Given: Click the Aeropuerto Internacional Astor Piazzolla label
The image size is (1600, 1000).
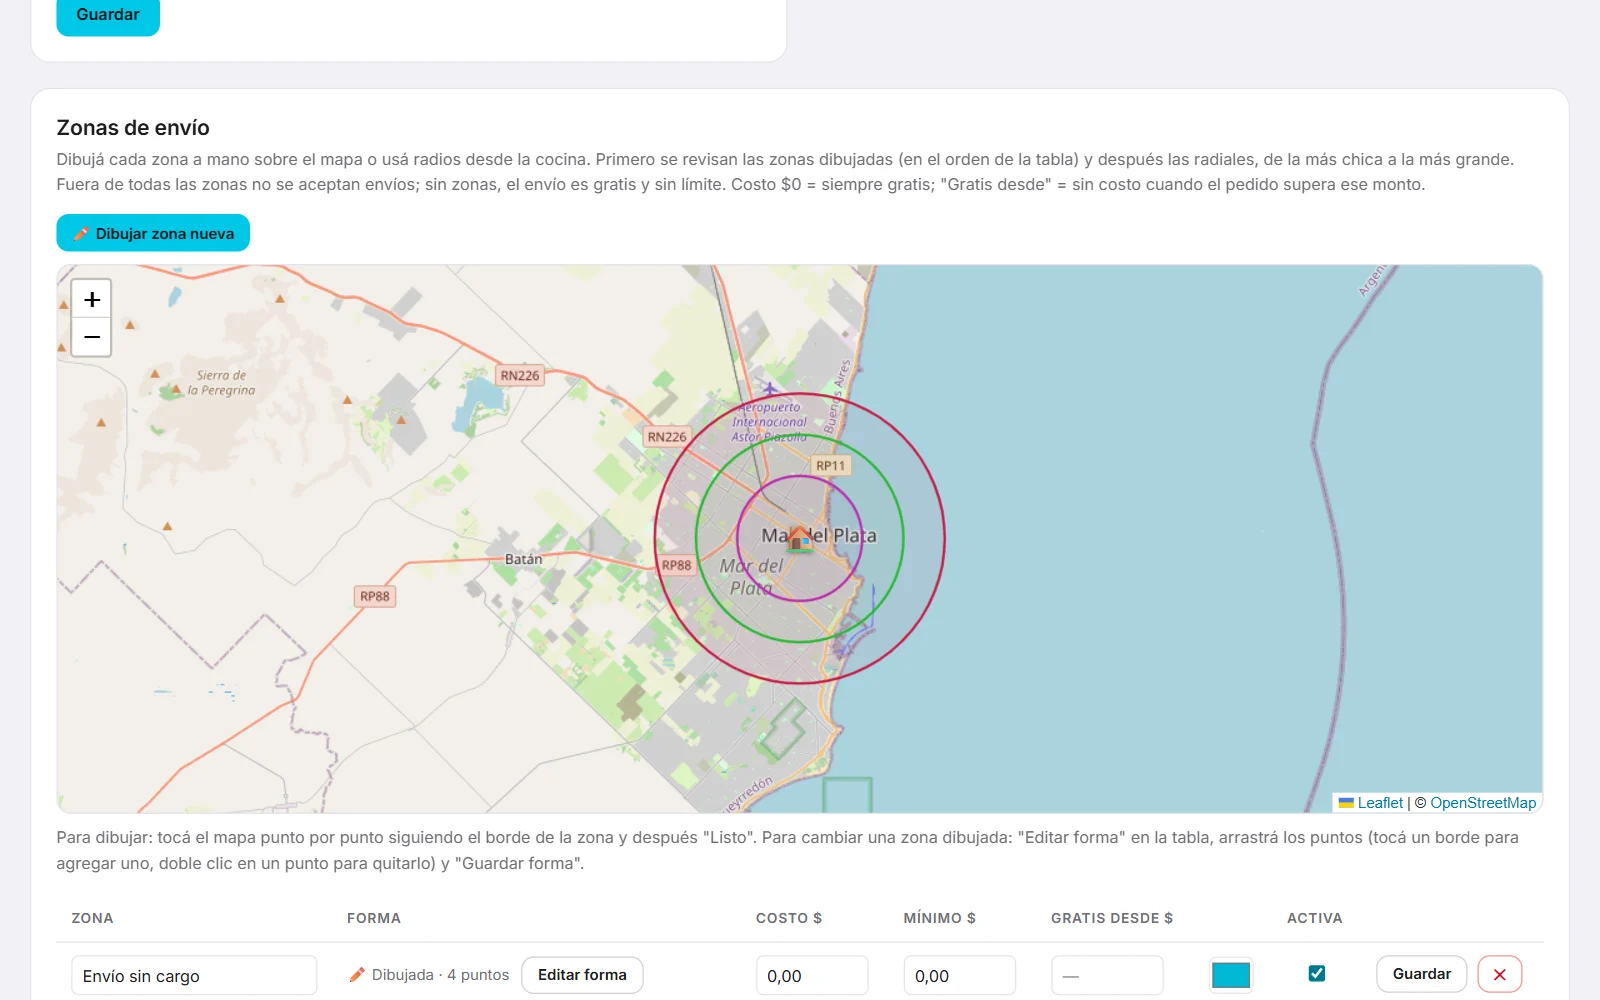Looking at the screenshot, I should 769,422.
